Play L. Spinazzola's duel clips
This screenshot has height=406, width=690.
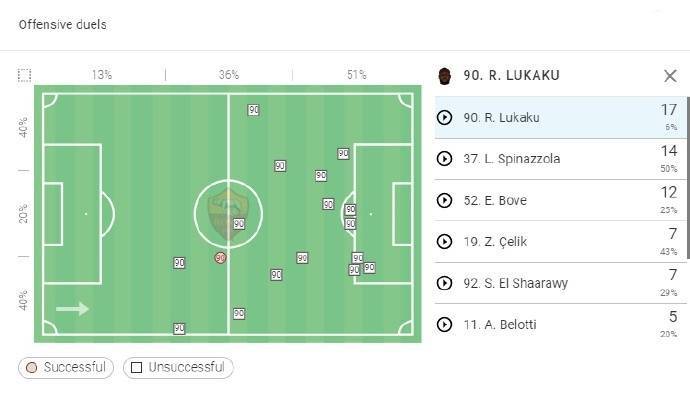click(445, 159)
